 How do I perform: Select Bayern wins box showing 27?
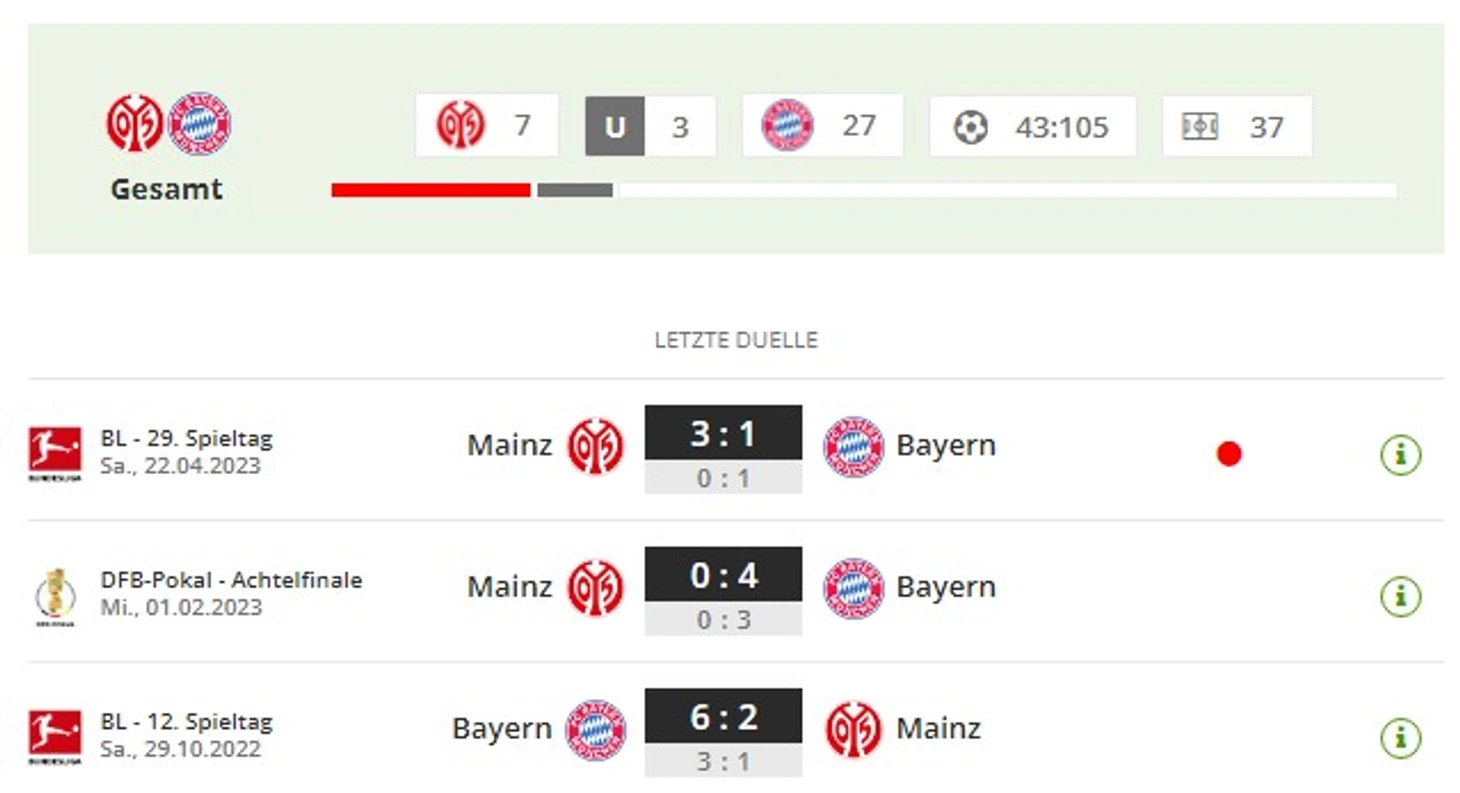point(822,125)
